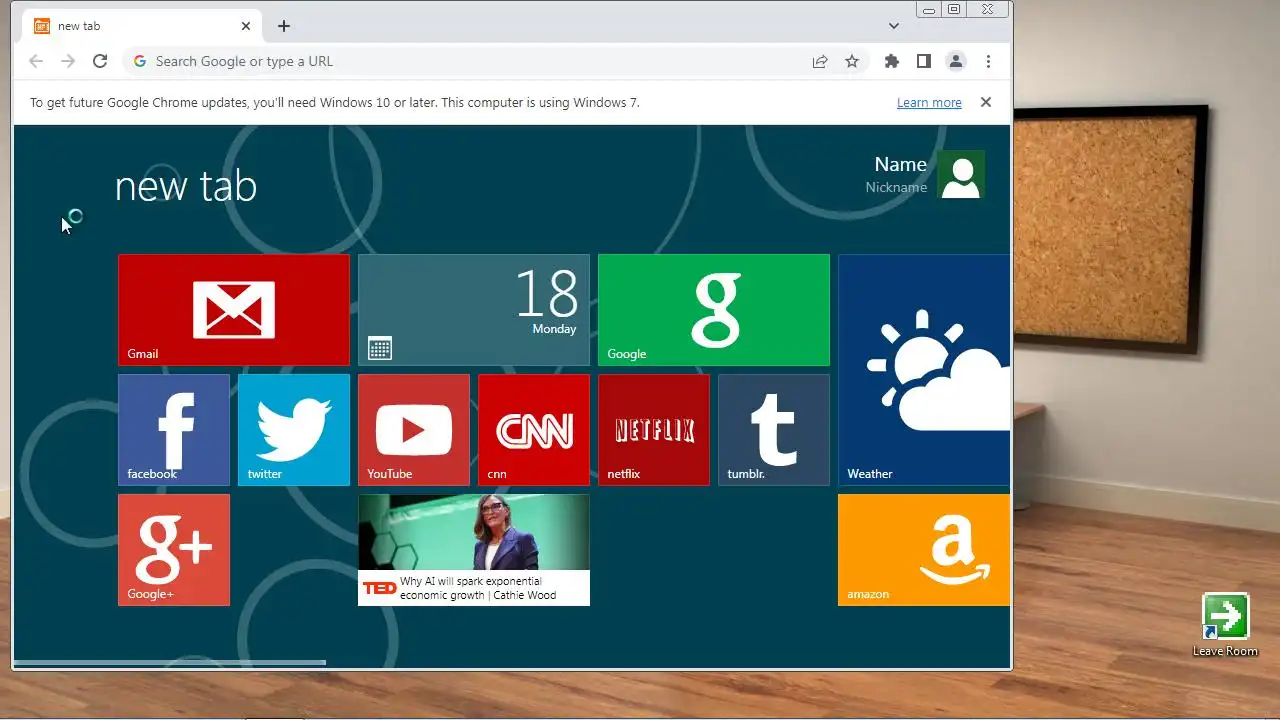Click the back navigation arrow
Image resolution: width=1280 pixels, height=720 pixels.
click(36, 61)
